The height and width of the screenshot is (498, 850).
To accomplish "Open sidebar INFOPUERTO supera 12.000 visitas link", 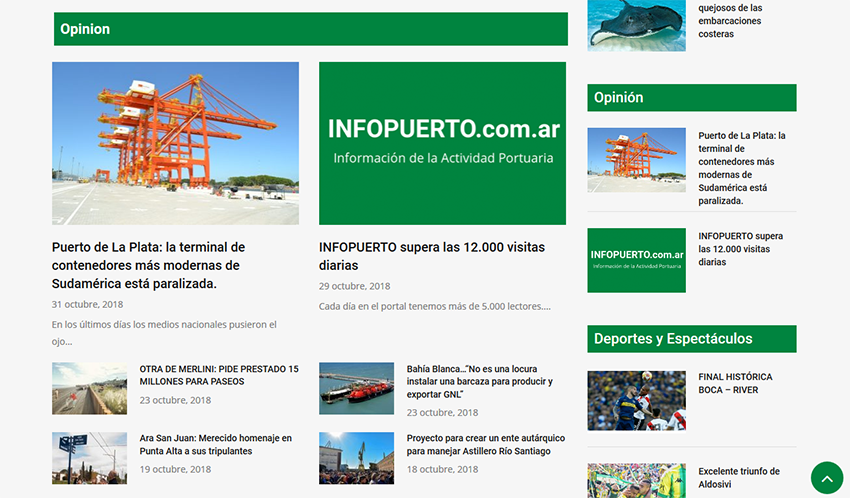I will (x=740, y=249).
